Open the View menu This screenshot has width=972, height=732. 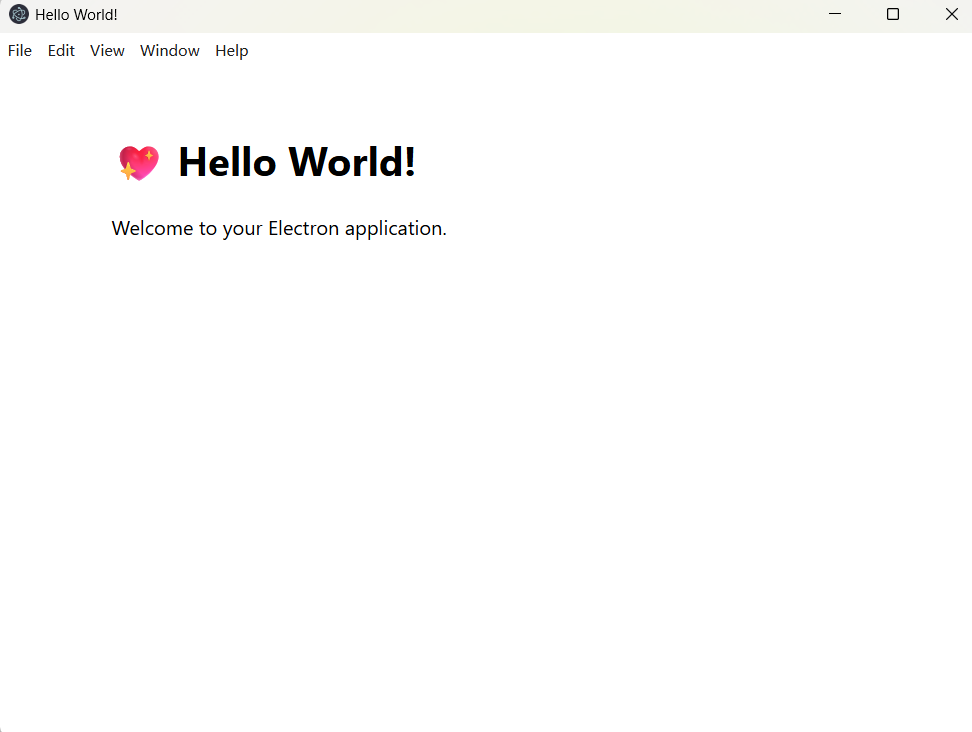[107, 51]
